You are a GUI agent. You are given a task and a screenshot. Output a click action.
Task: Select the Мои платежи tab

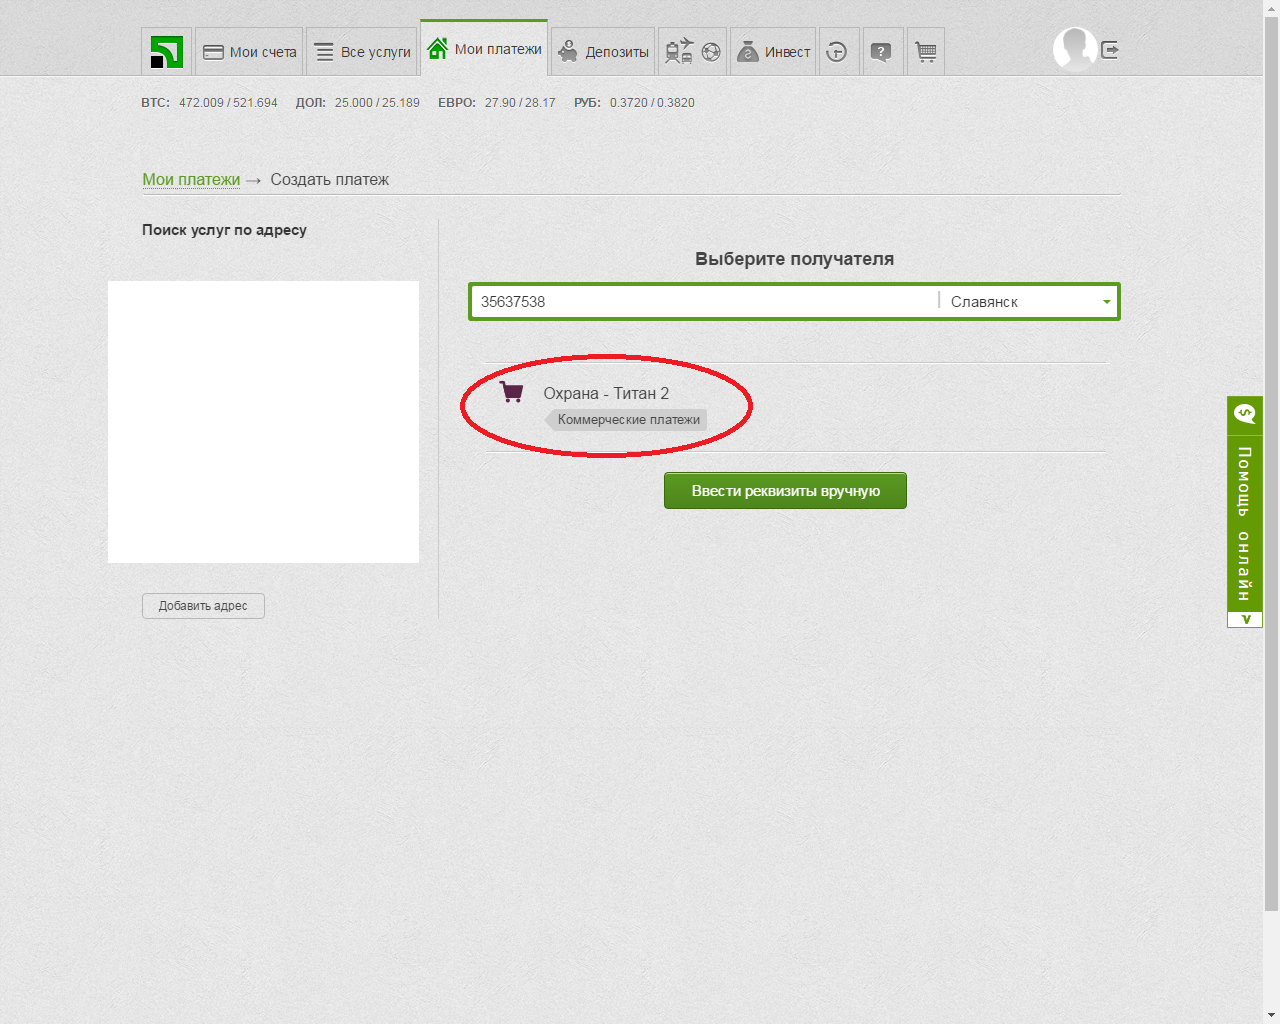tap(484, 48)
